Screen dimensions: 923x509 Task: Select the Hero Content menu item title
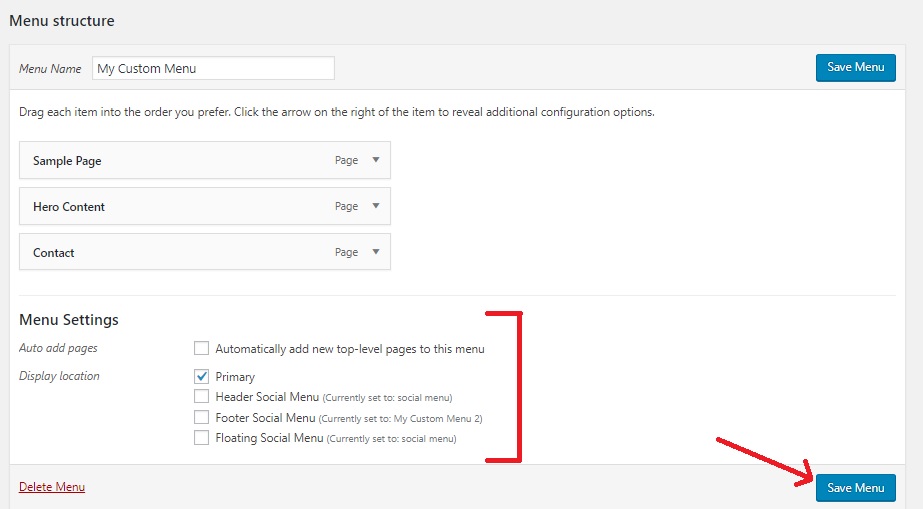pyautogui.click(x=69, y=207)
